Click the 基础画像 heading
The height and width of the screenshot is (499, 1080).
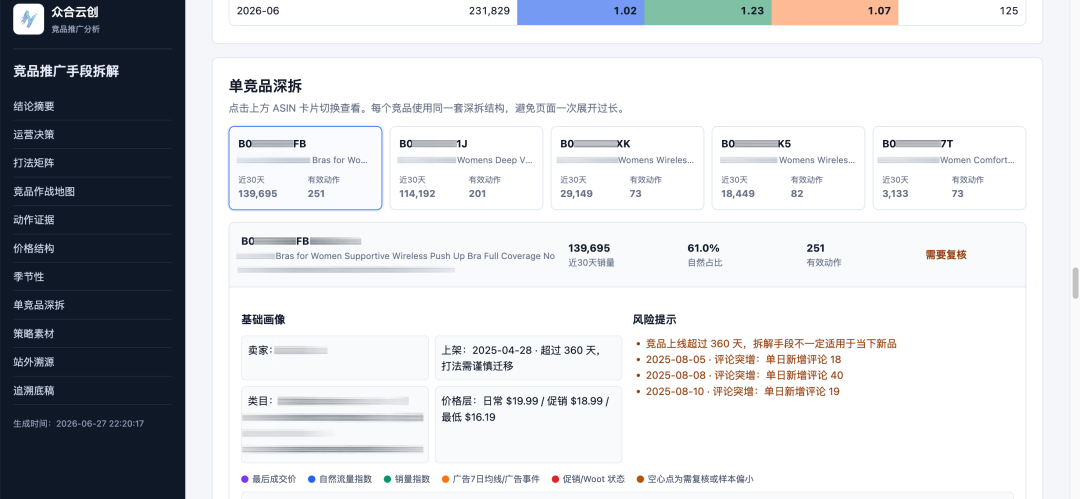(263, 319)
